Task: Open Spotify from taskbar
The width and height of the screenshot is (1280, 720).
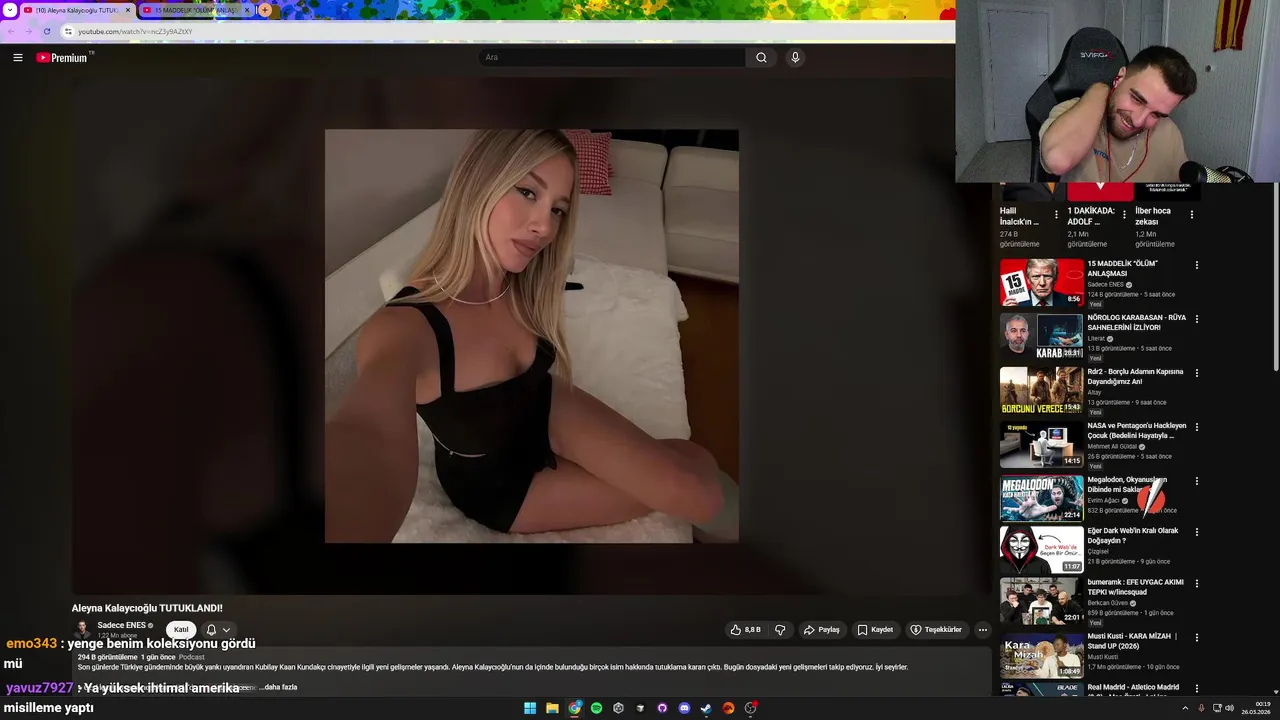Action: click(597, 708)
